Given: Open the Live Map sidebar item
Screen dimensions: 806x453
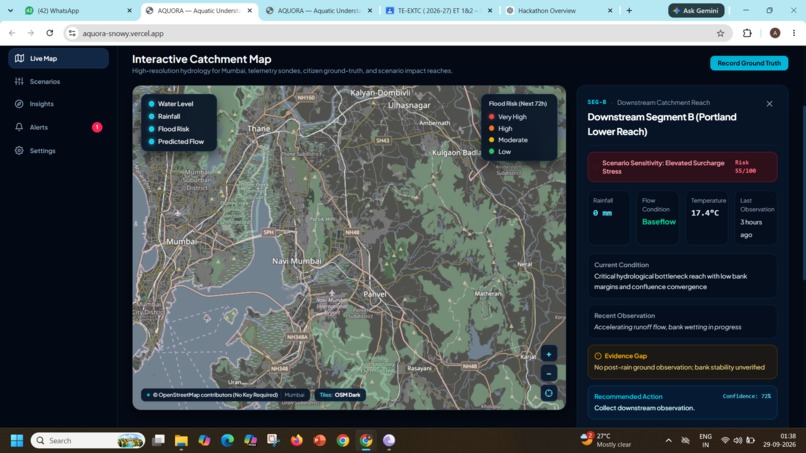Looking at the screenshot, I should [x=58, y=59].
